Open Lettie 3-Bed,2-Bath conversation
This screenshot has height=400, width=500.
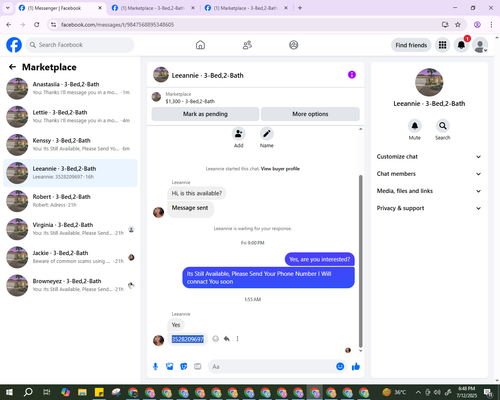tap(70, 116)
